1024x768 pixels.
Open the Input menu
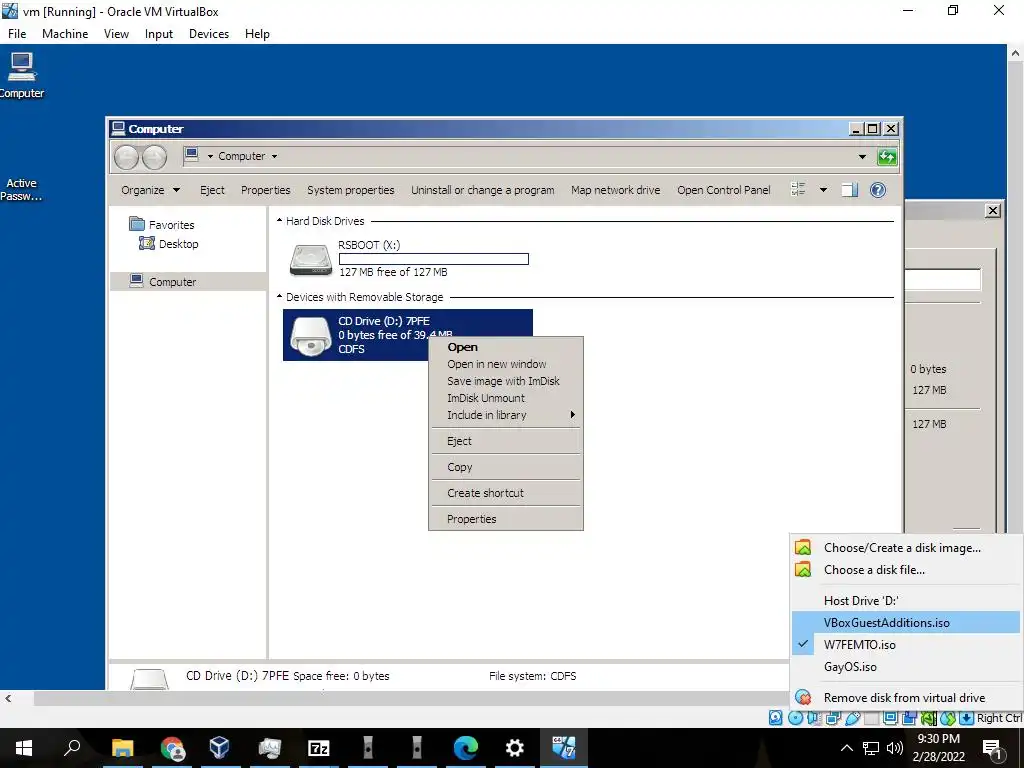[x=159, y=34]
